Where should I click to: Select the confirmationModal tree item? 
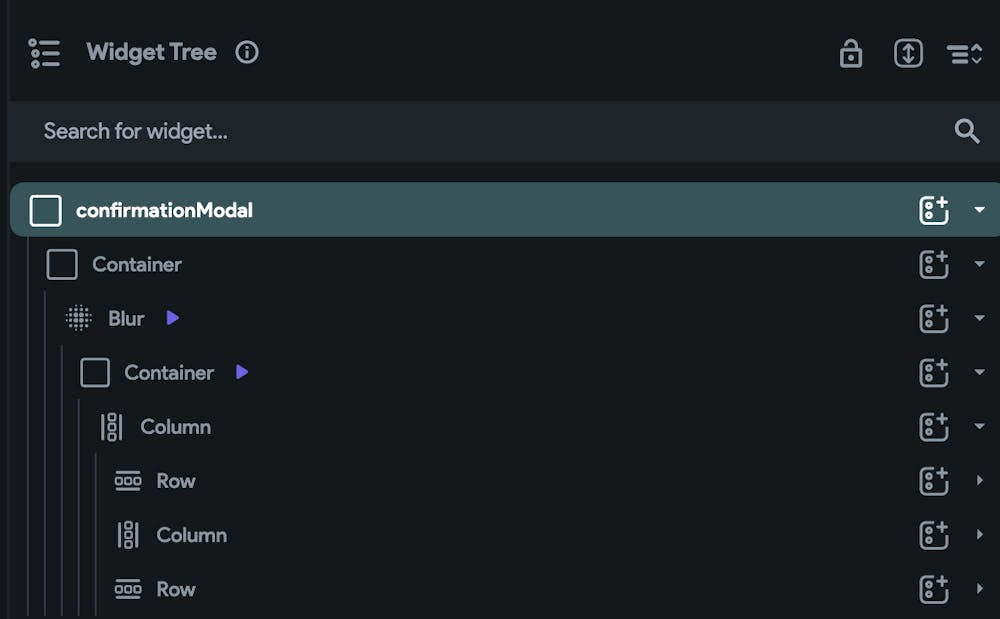[x=505, y=210]
